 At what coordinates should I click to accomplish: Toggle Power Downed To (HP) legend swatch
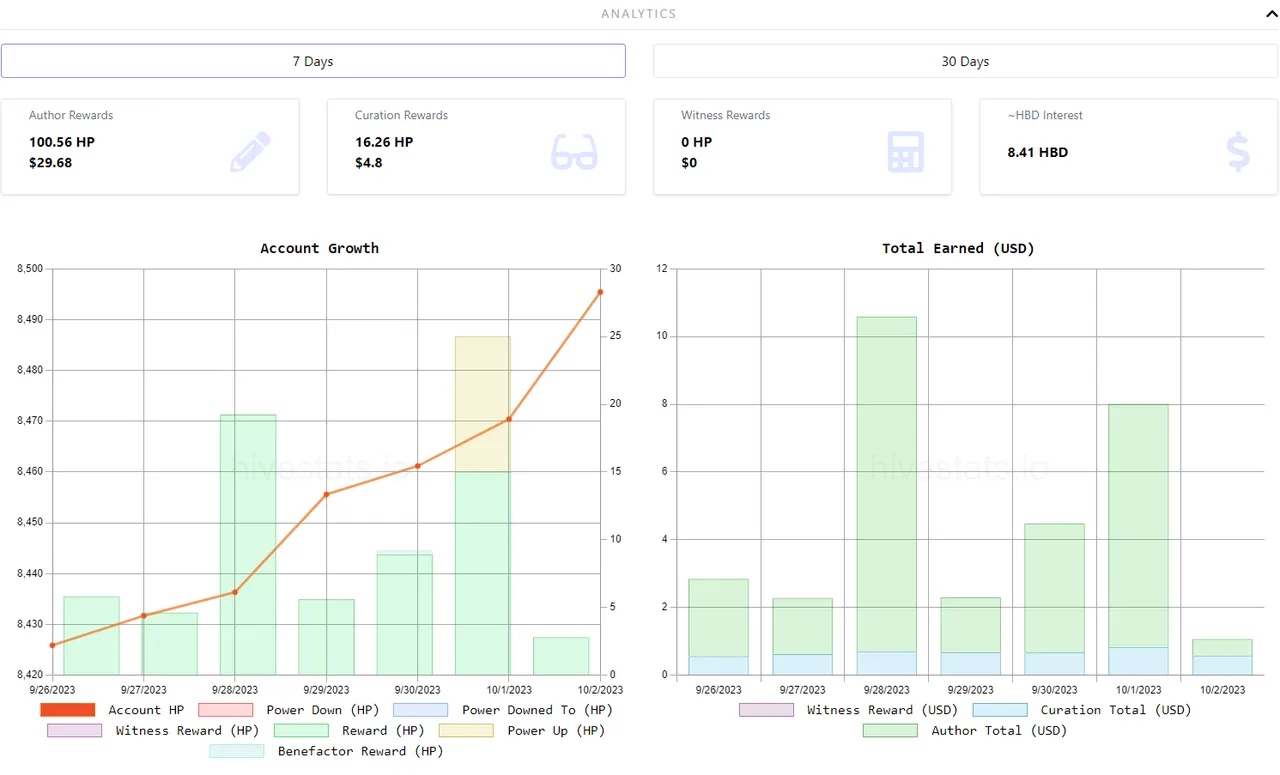pos(421,710)
